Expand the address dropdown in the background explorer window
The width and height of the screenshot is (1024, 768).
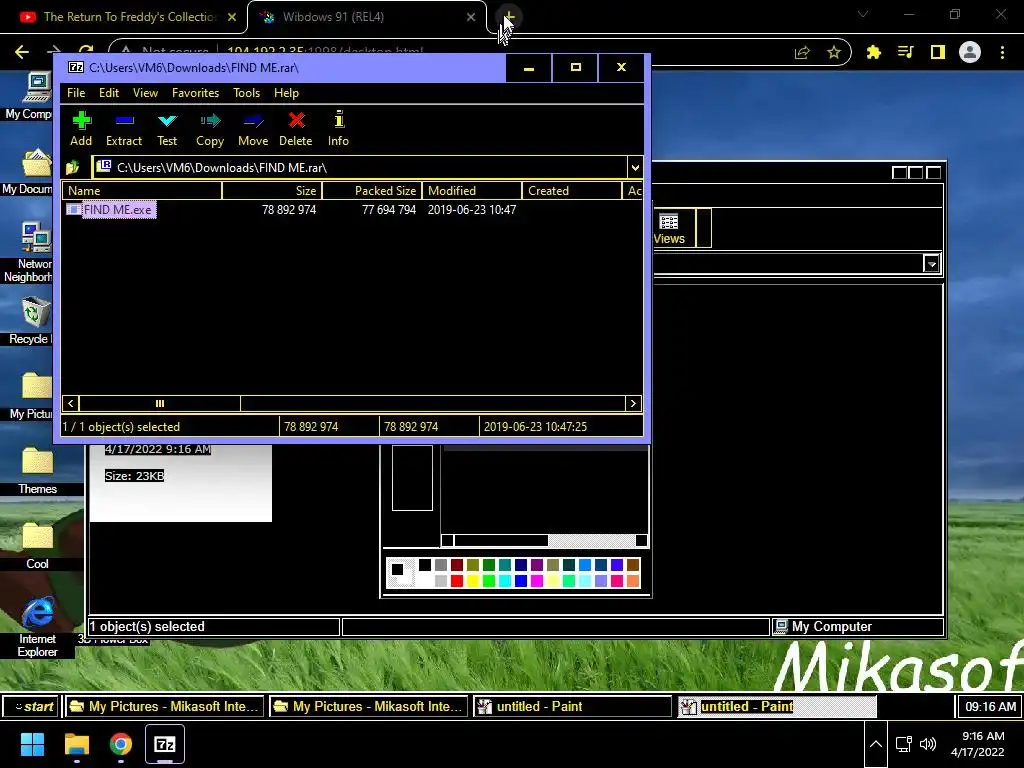coord(932,264)
